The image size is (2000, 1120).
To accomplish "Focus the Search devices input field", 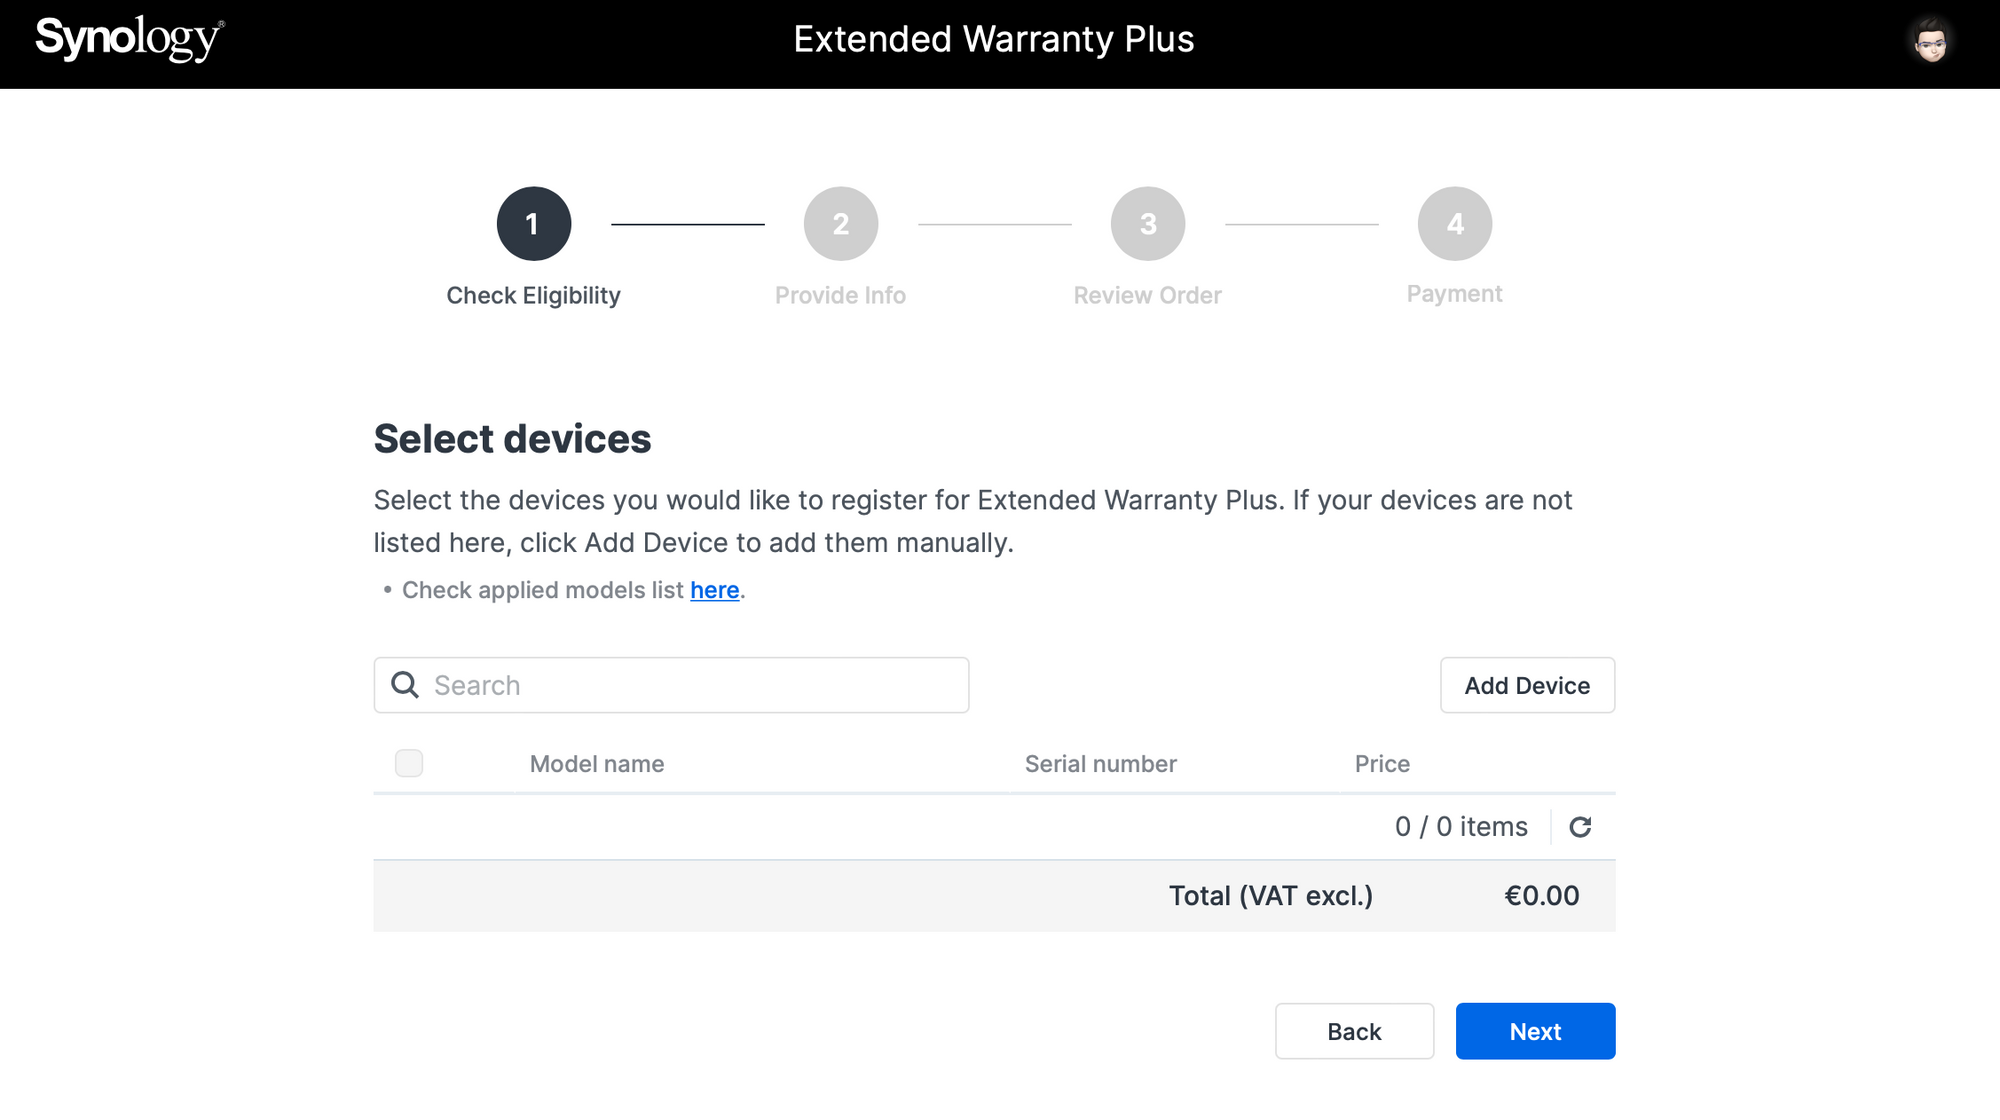I will tap(671, 685).
